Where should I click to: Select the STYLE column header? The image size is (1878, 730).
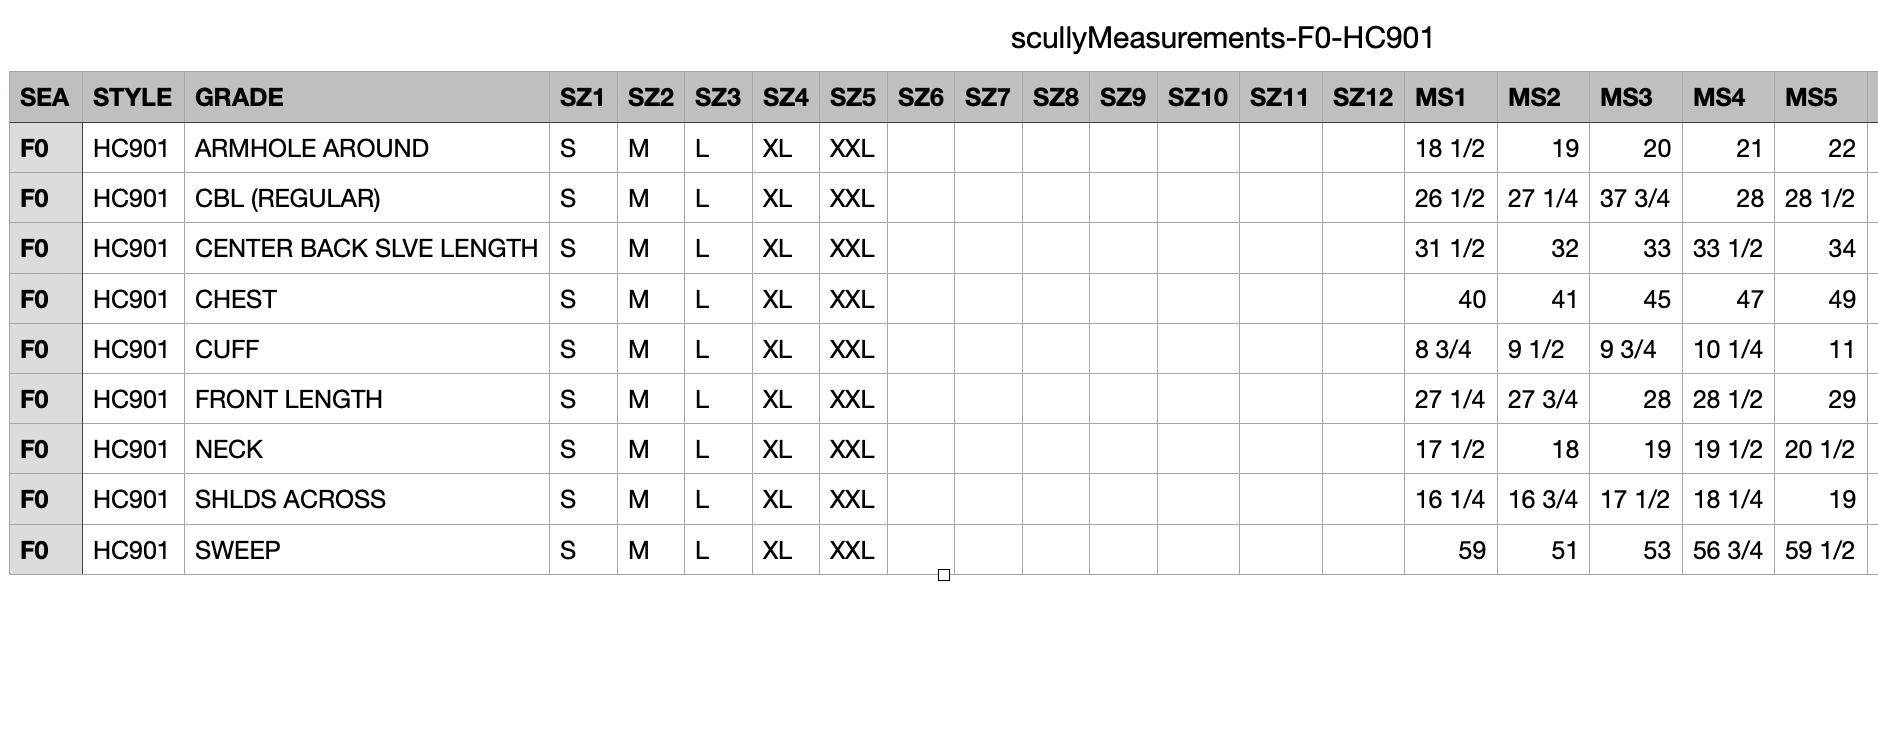tap(132, 97)
